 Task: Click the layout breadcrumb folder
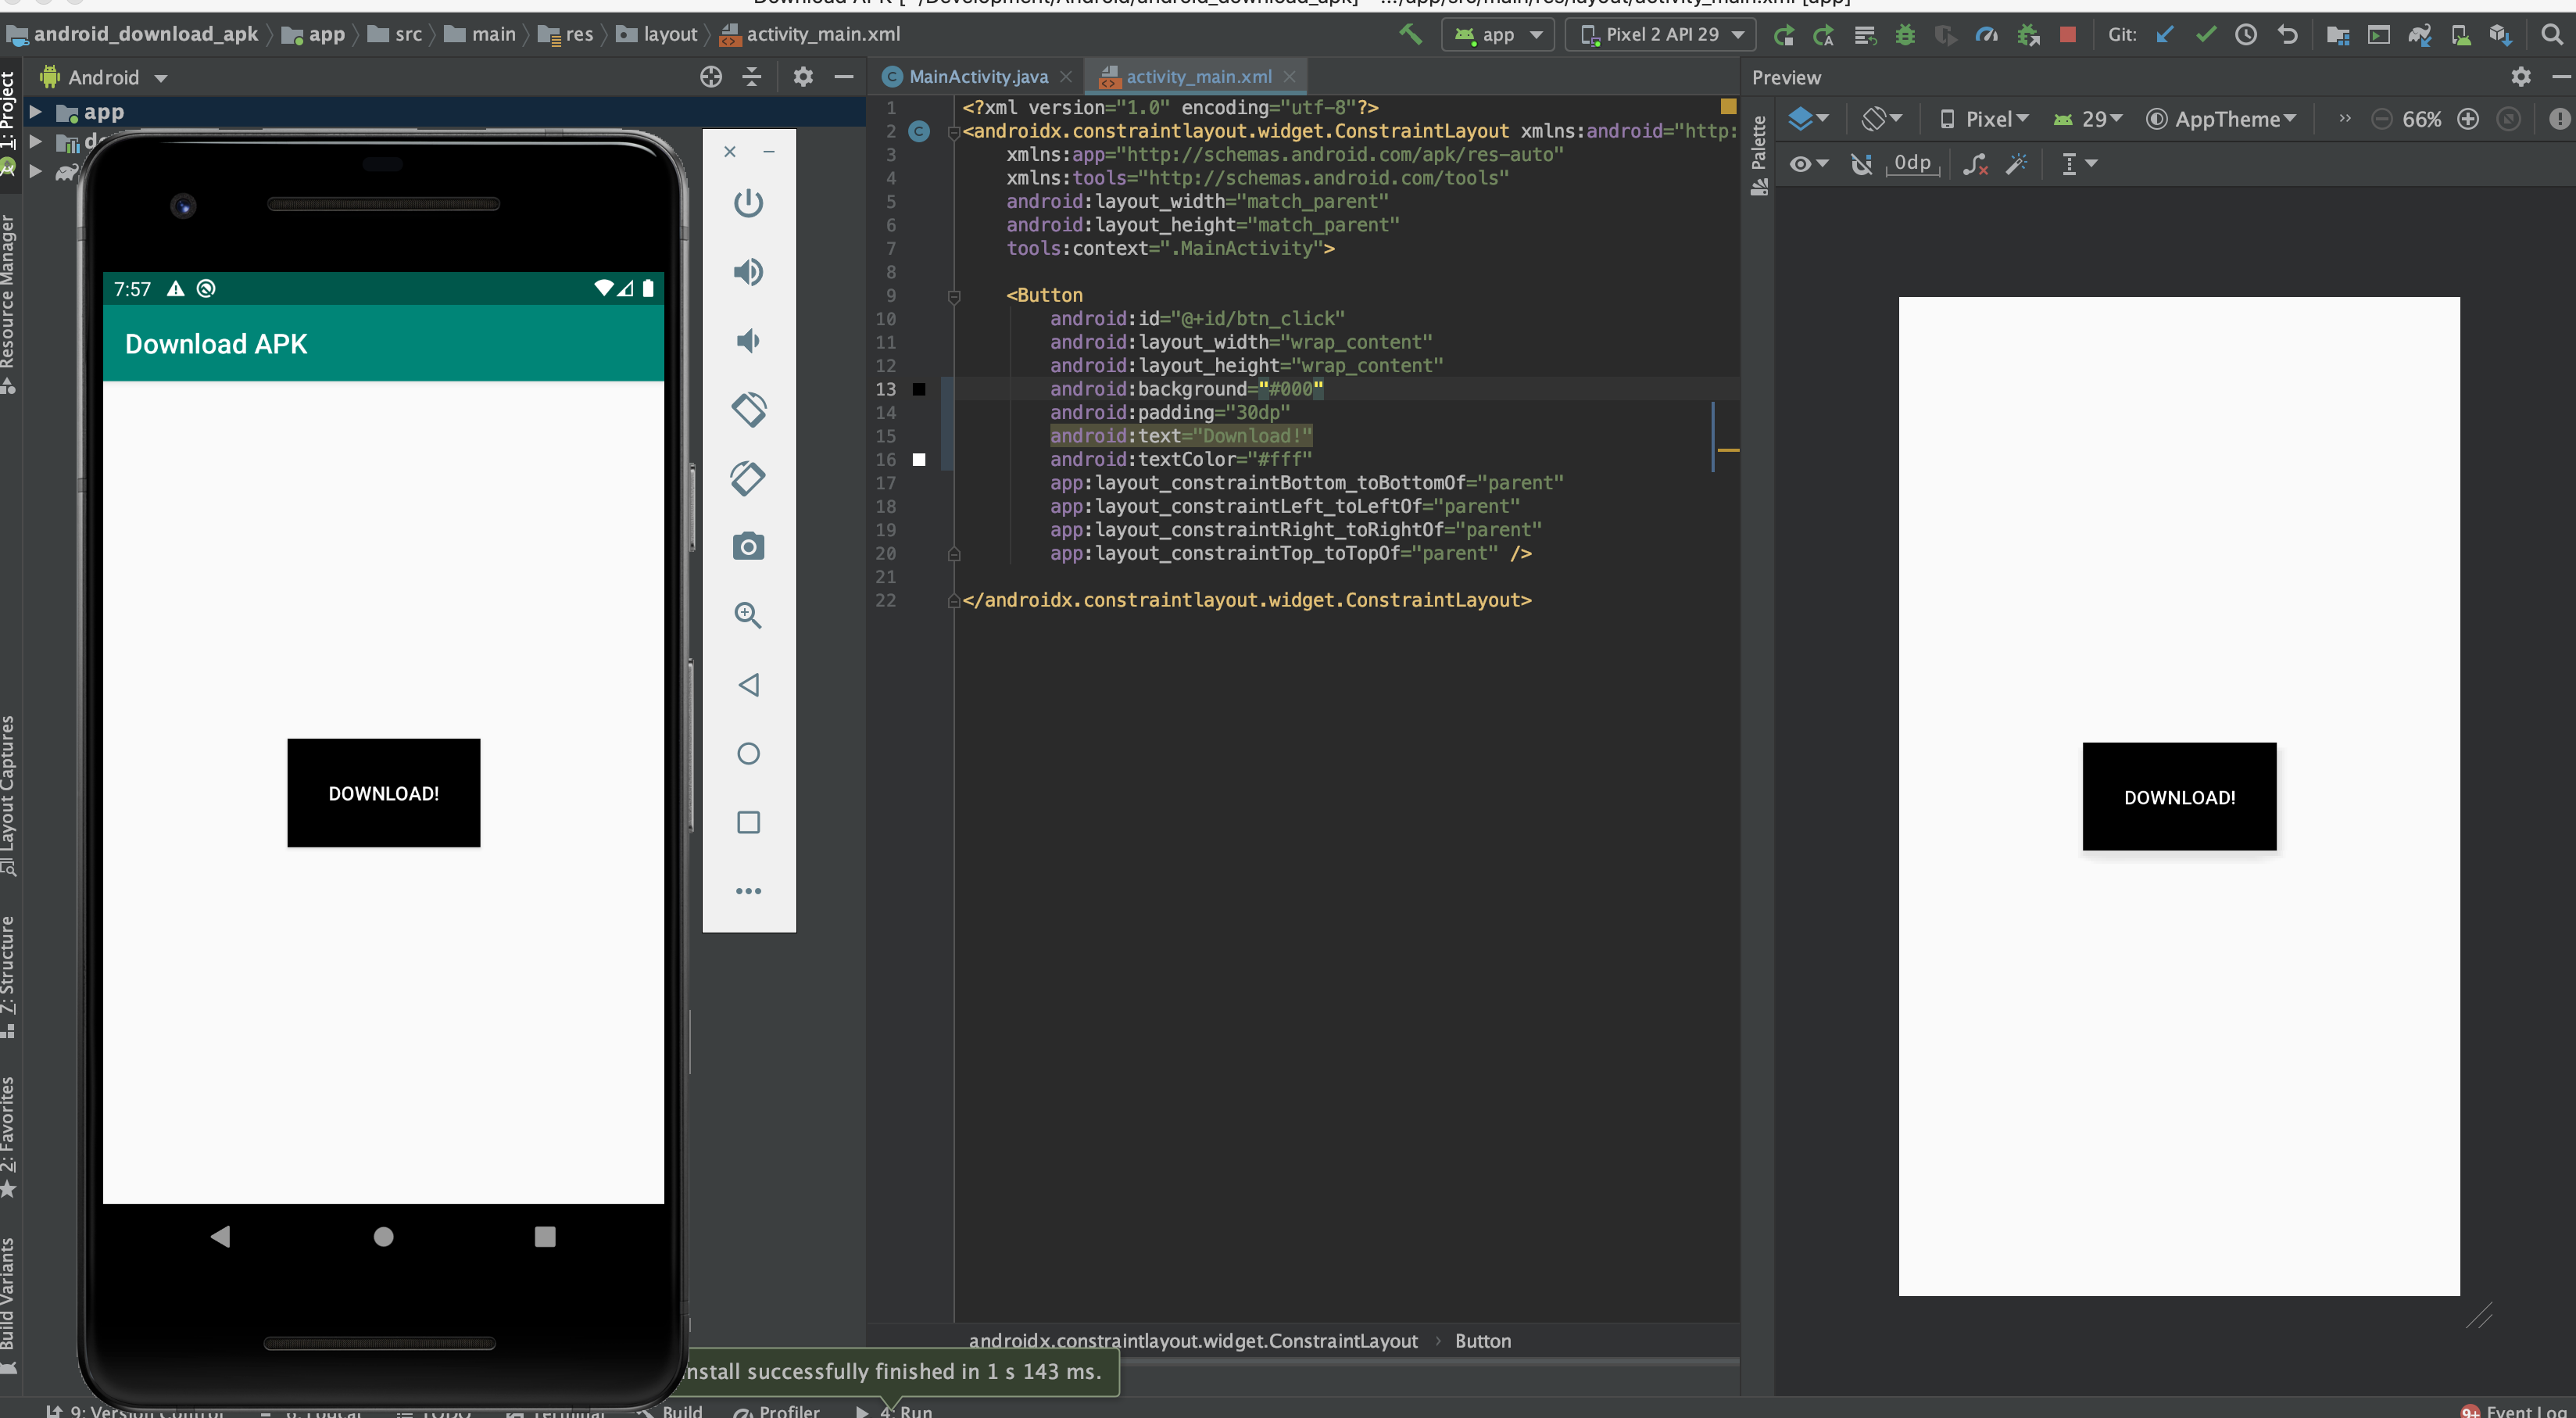click(x=656, y=34)
